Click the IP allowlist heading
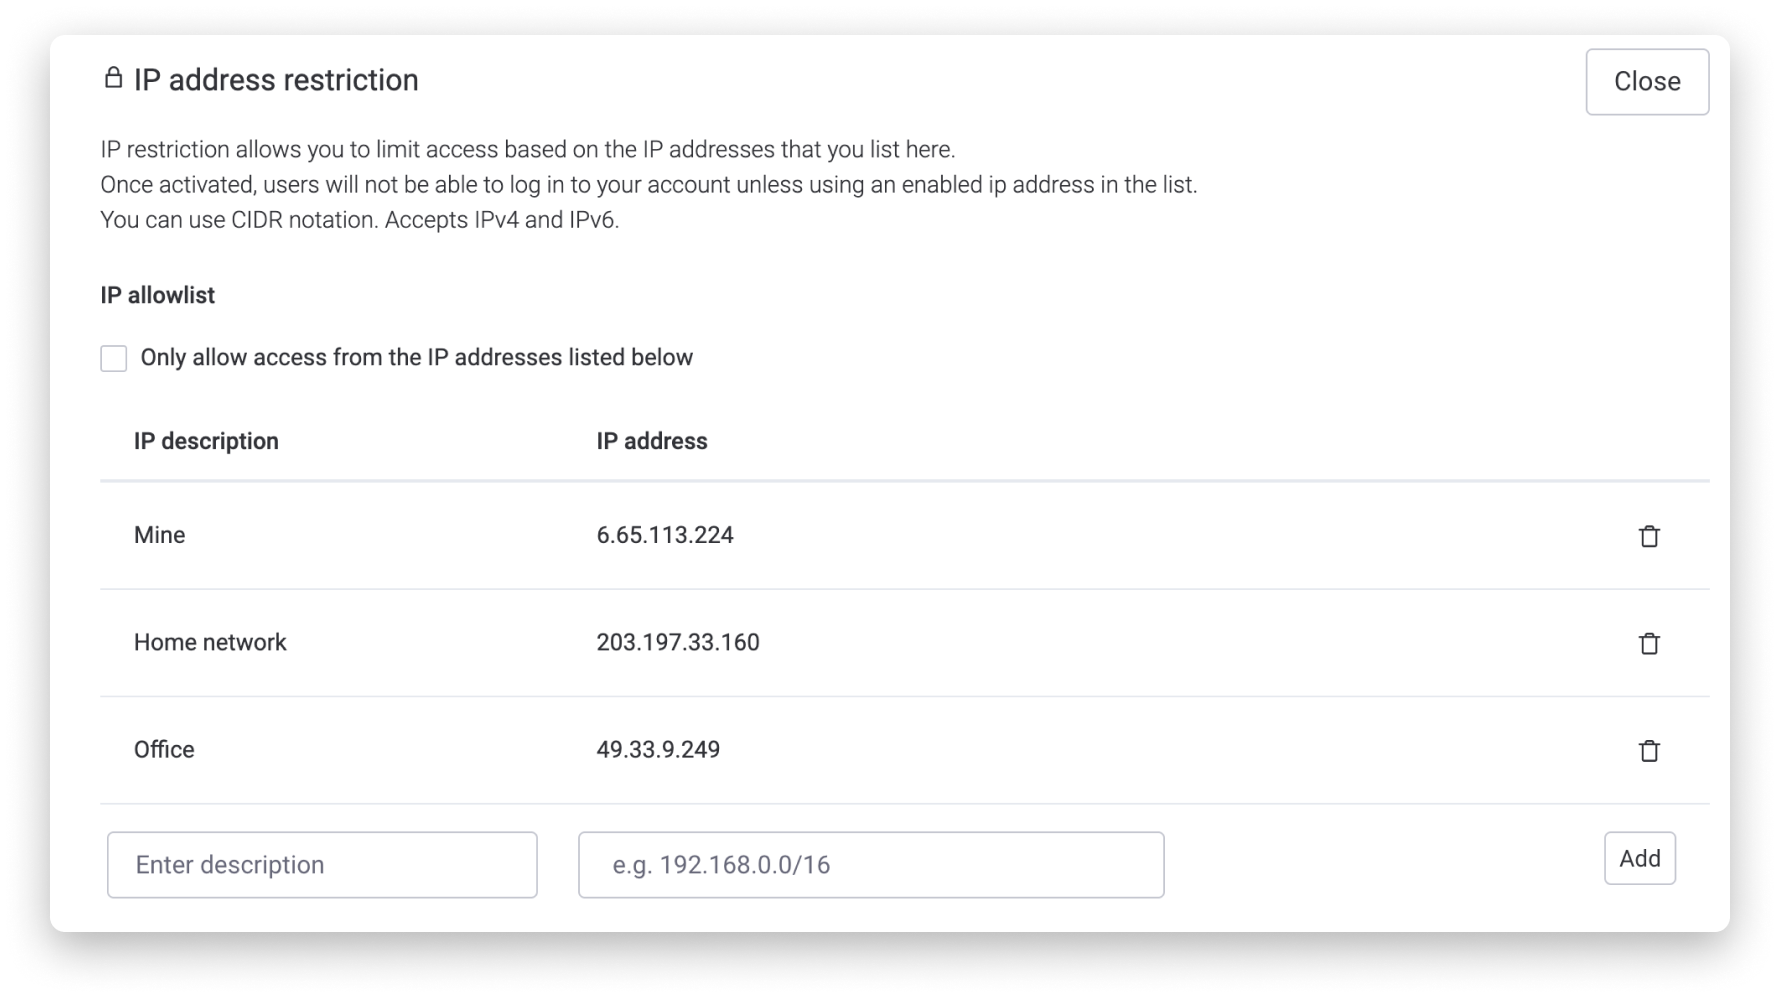Viewport: 1780px width, 997px height. [157, 295]
